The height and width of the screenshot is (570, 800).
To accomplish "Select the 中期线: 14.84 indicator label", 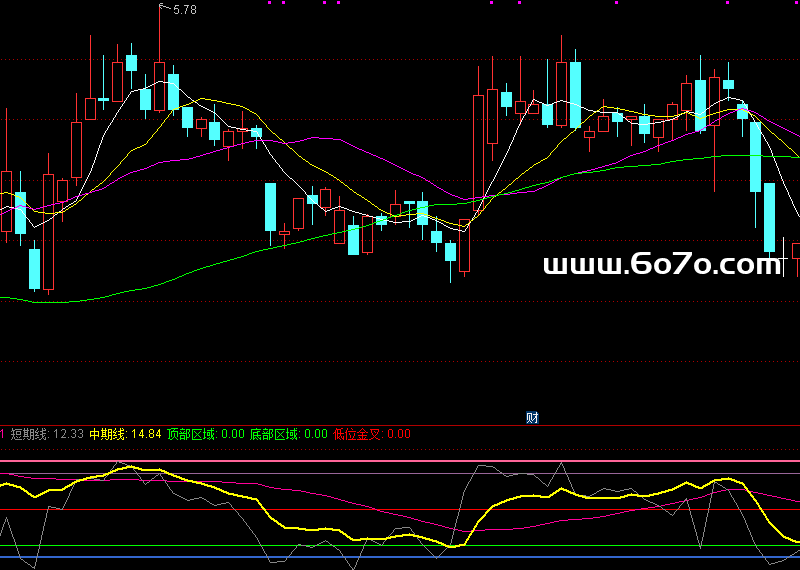I will [x=126, y=434].
